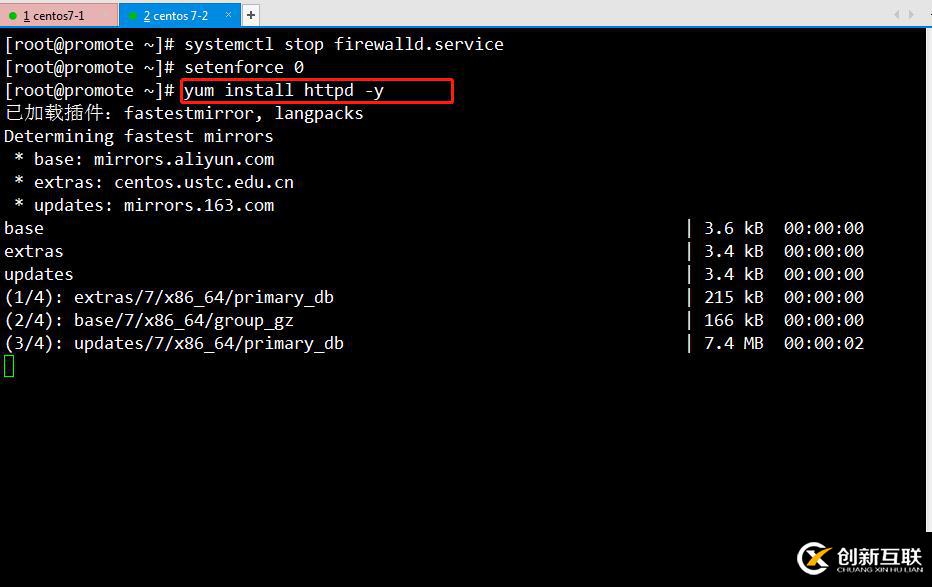Click the green terminal cursor block
Viewport: 932px width, 587px height.
click(9, 366)
